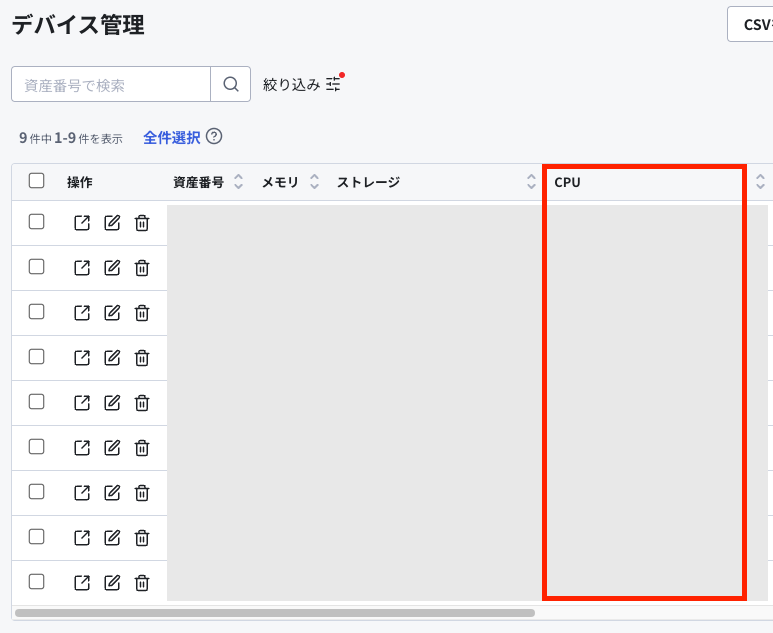This screenshot has width=773, height=633.
Task: Edit the third row device
Action: pos(112,313)
